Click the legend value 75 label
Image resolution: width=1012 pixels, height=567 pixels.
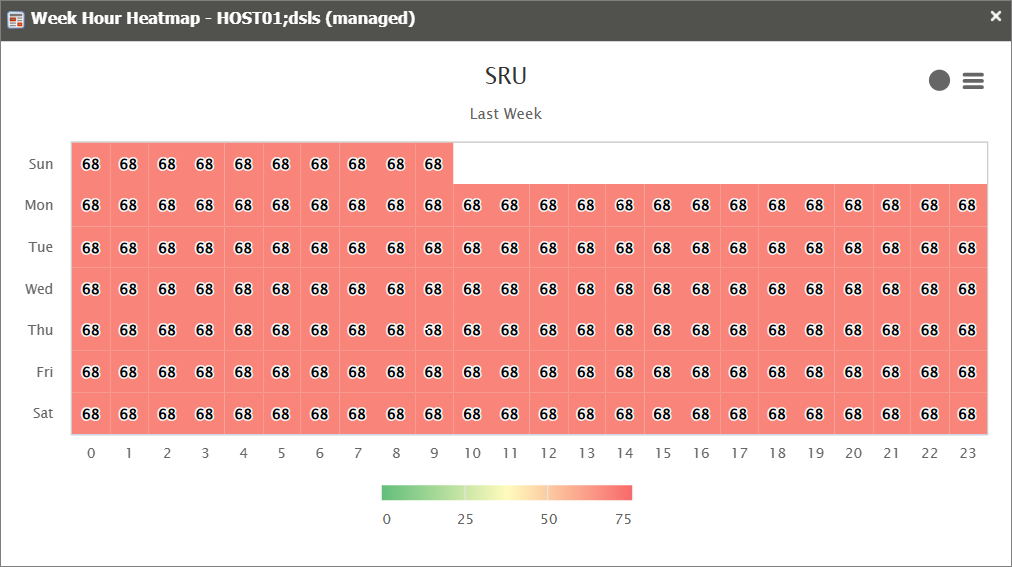click(x=623, y=519)
